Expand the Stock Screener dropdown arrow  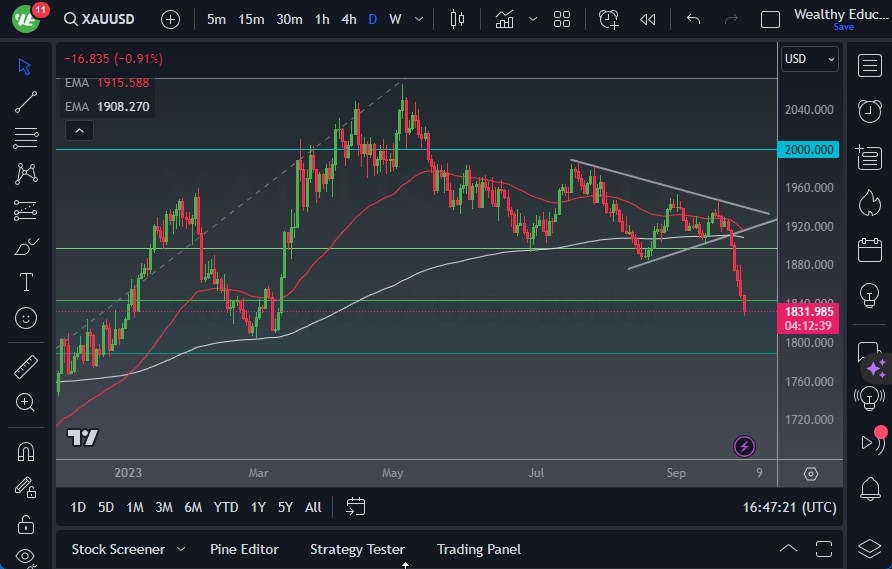[181, 549]
